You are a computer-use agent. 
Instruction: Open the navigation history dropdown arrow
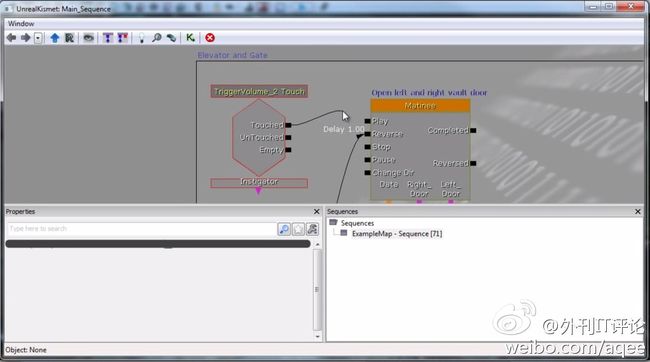(x=38, y=39)
